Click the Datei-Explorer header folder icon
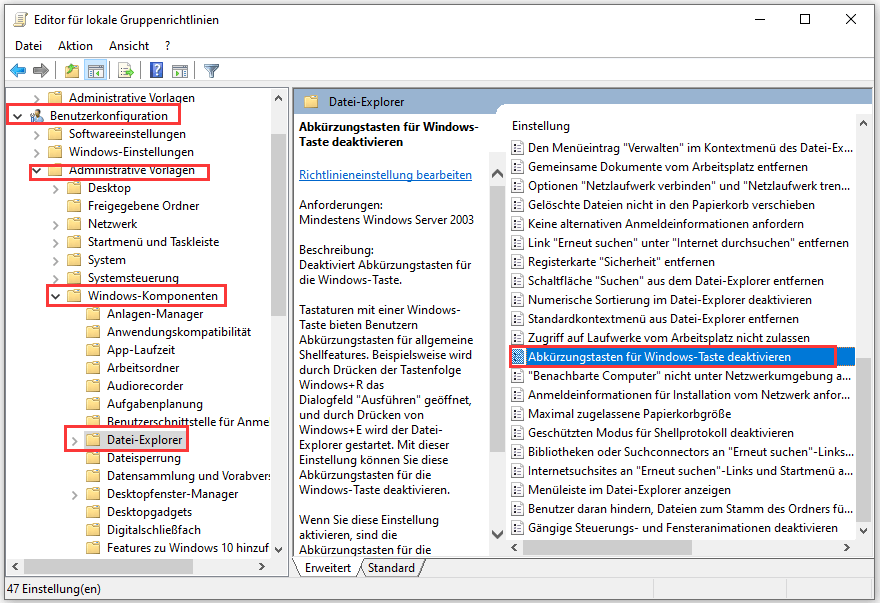Screen dimensions: 880x603 [x=311, y=102]
